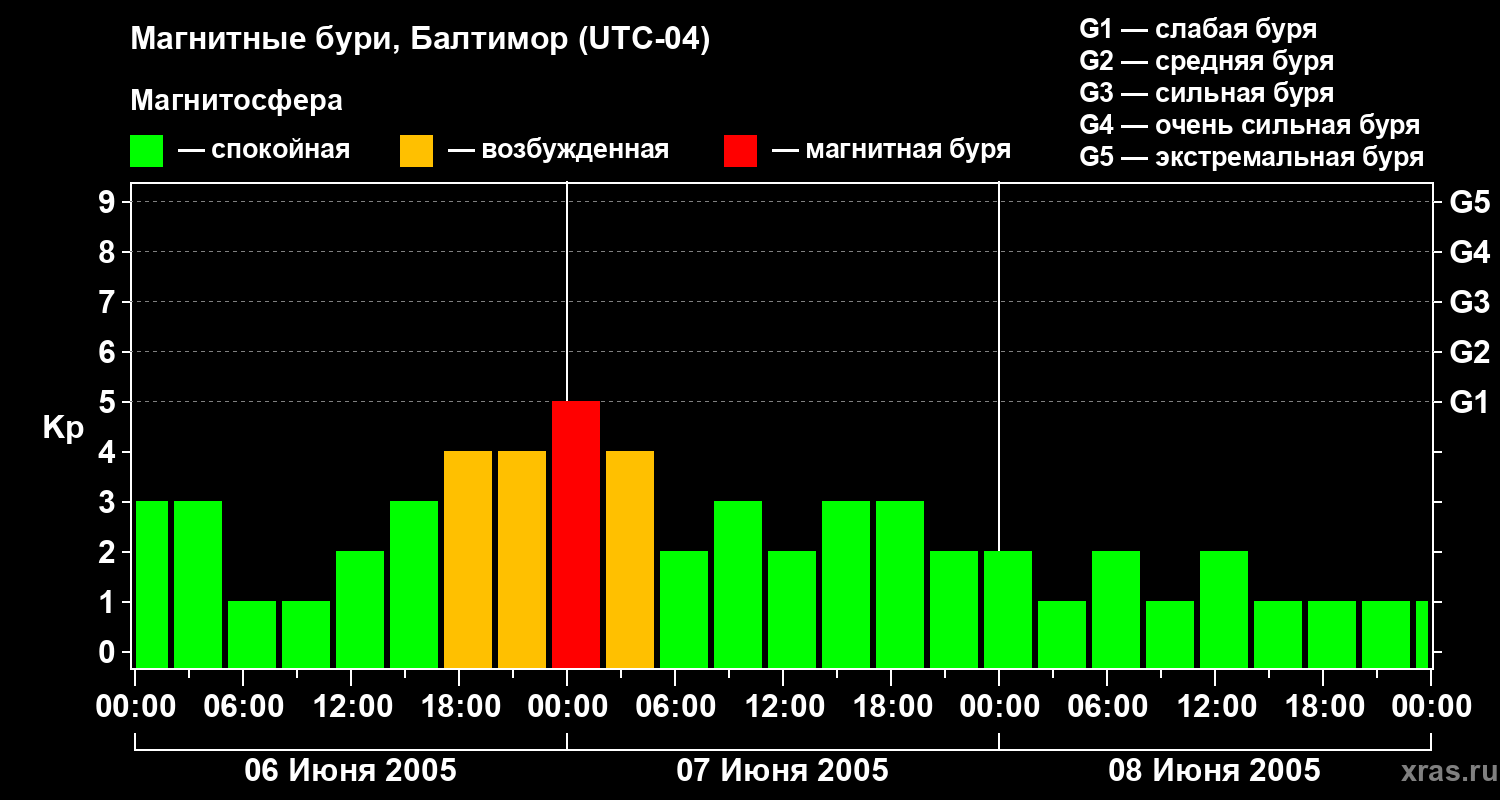
Task: Click the green 'спокойная' legend swatch
Action: pos(147,151)
